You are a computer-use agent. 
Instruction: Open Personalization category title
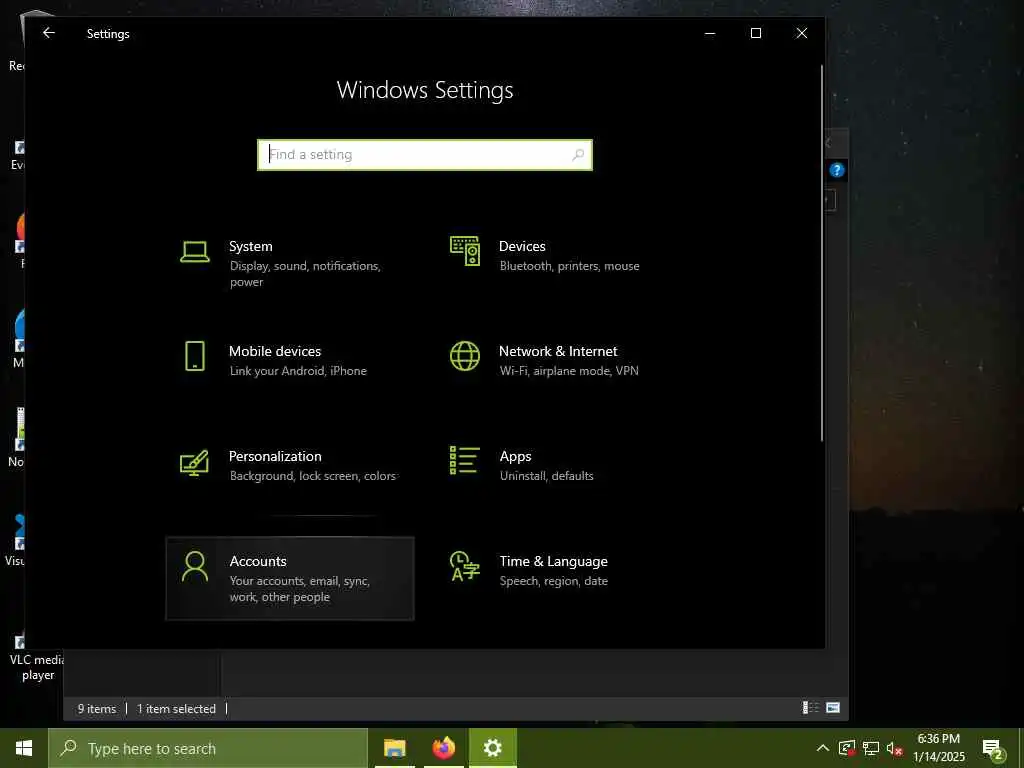coord(275,456)
